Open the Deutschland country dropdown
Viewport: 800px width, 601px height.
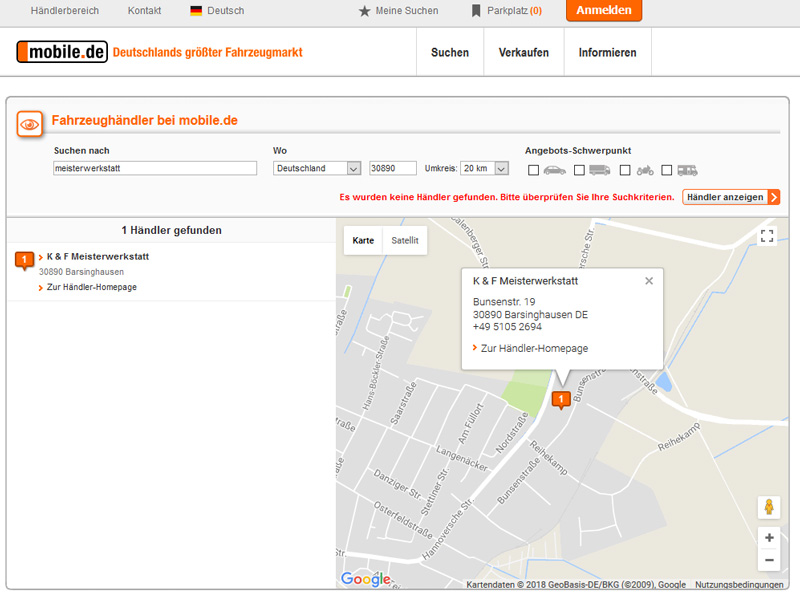pyautogui.click(x=317, y=168)
